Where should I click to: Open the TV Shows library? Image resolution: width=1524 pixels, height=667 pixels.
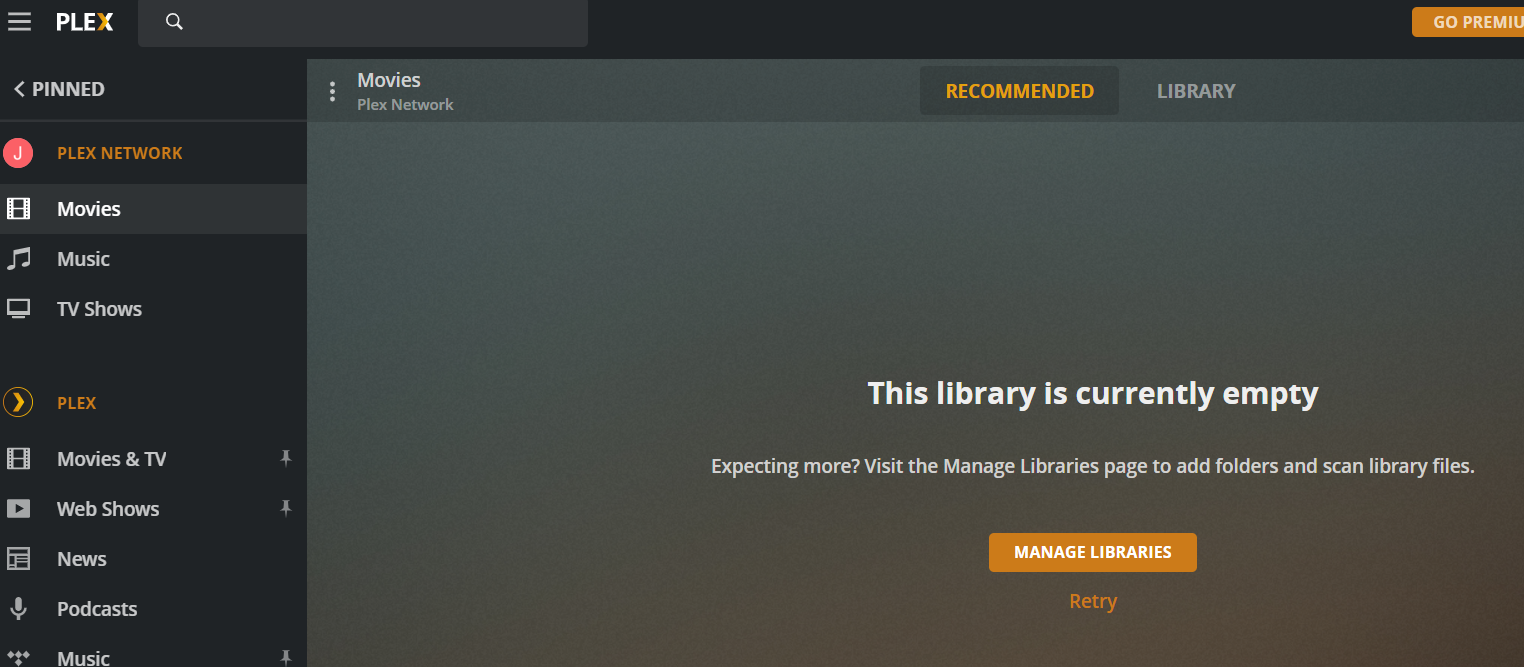[153, 309]
